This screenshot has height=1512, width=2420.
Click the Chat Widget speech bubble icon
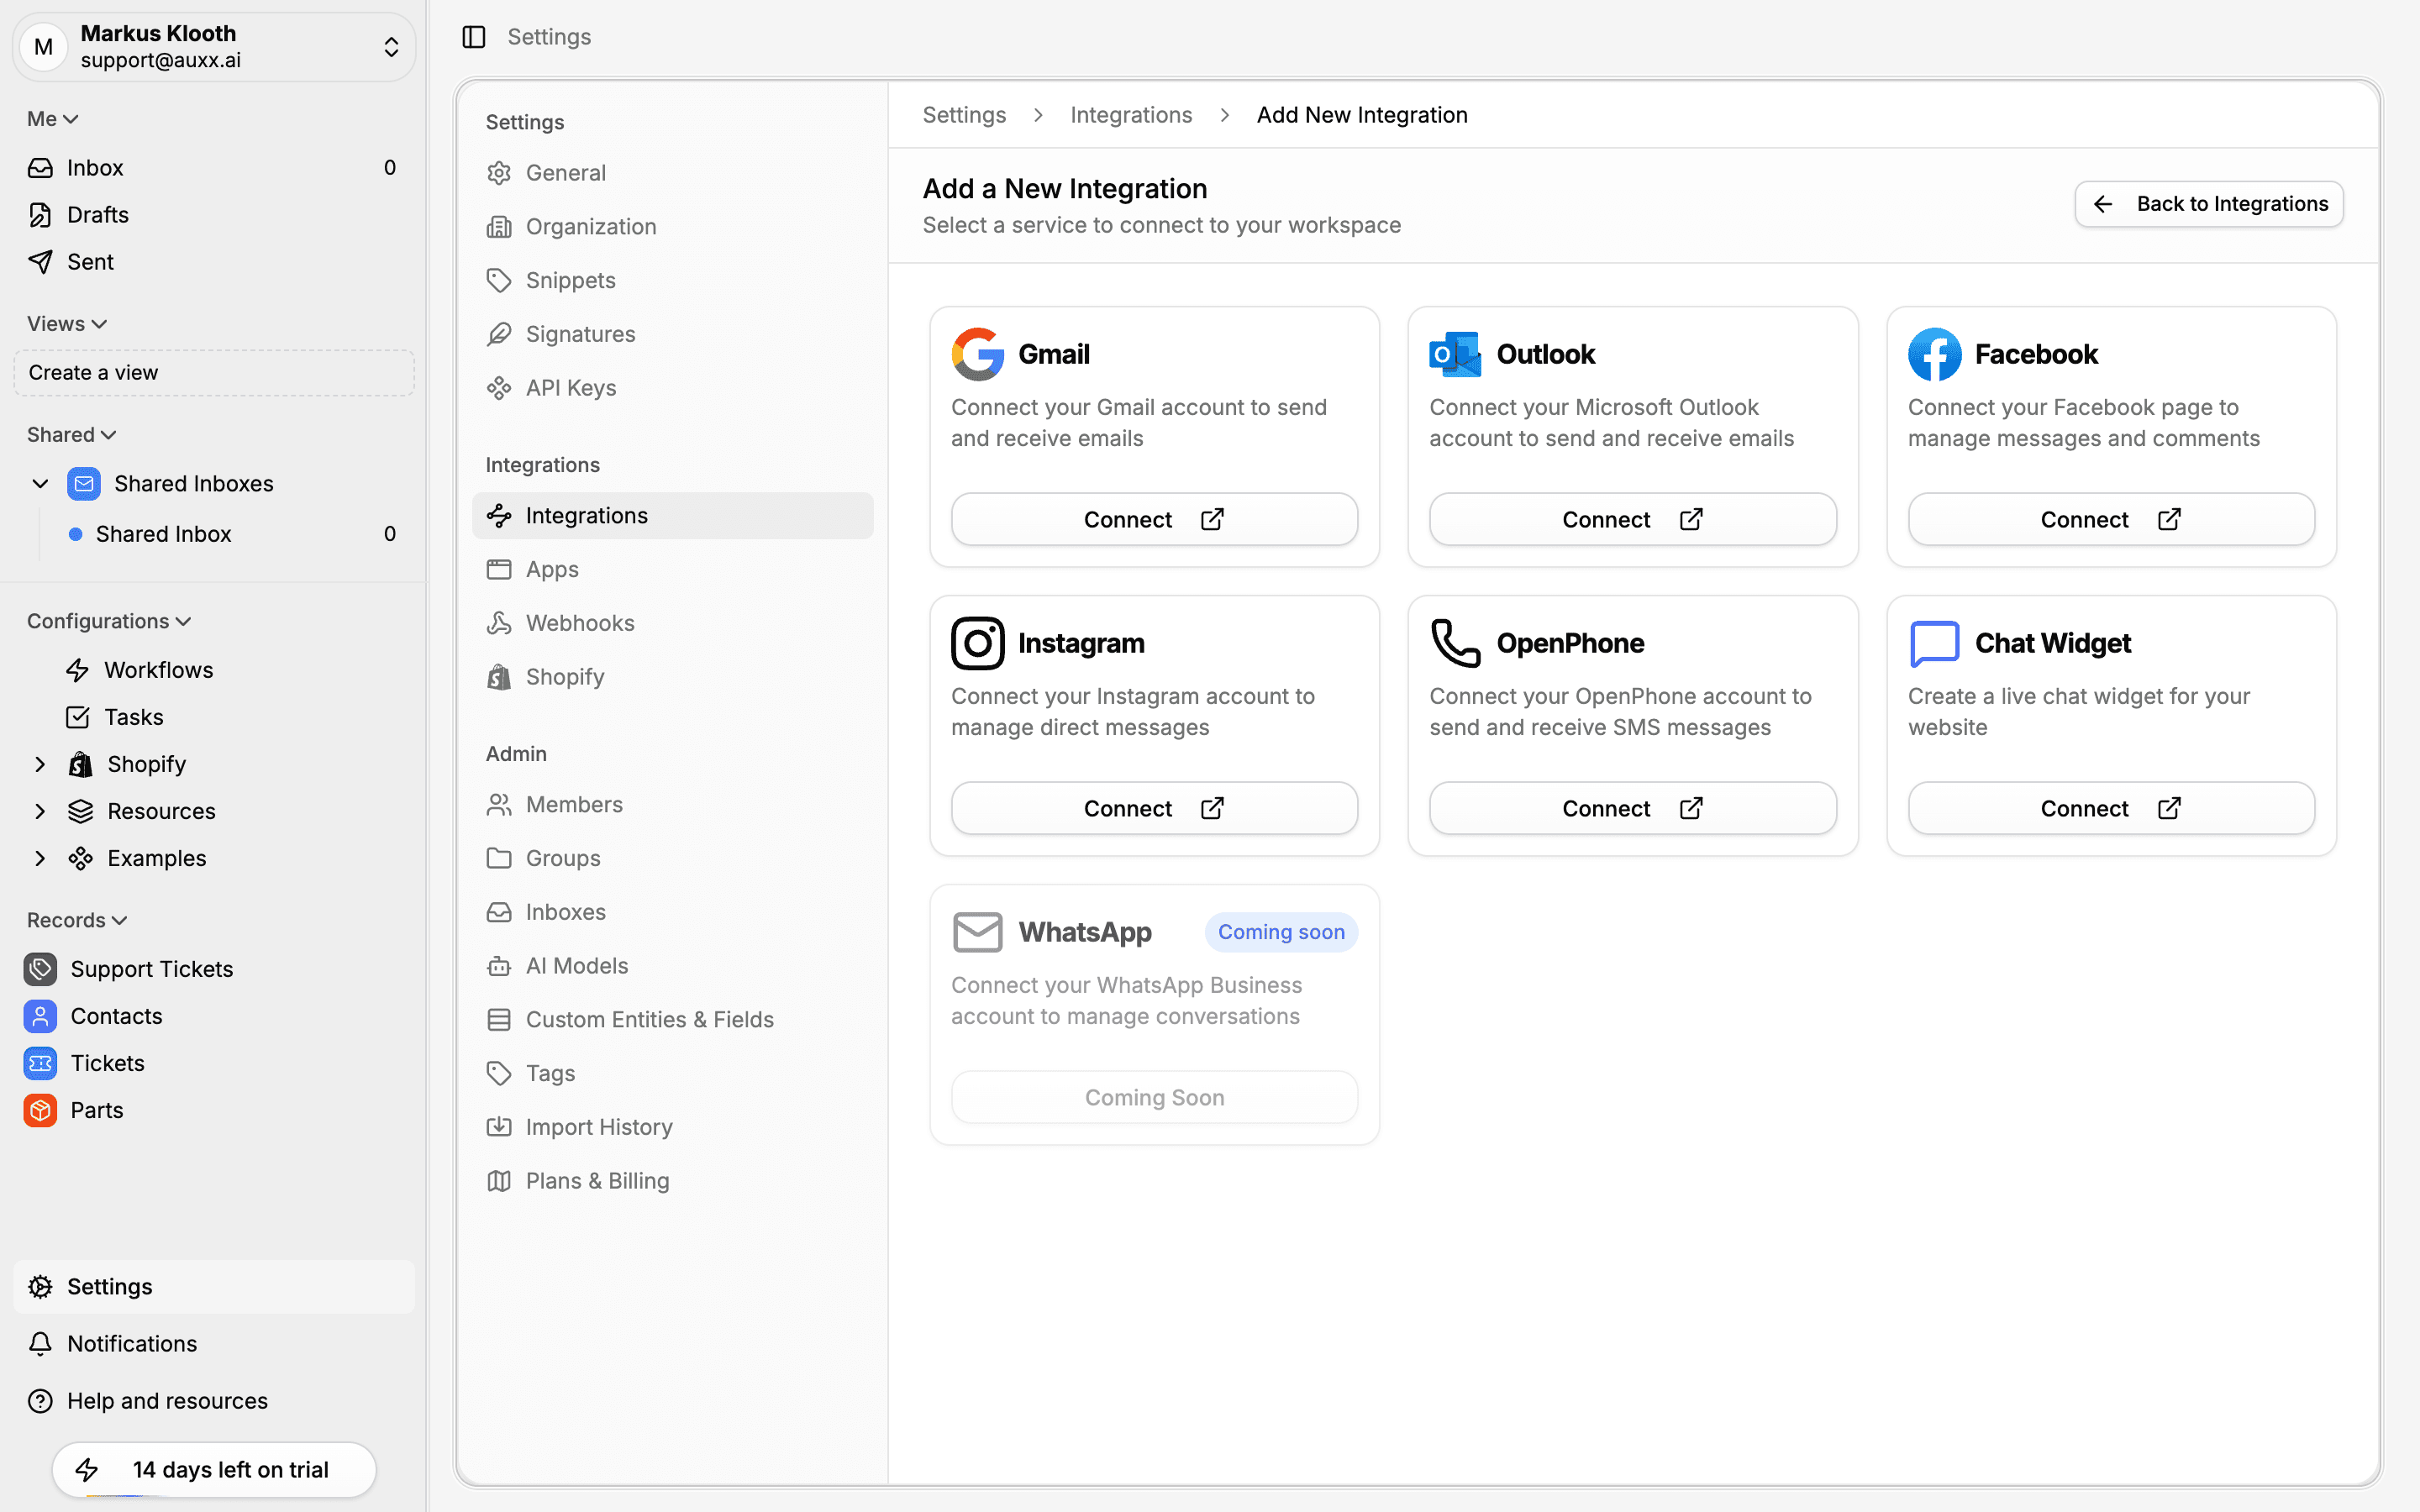1934,643
